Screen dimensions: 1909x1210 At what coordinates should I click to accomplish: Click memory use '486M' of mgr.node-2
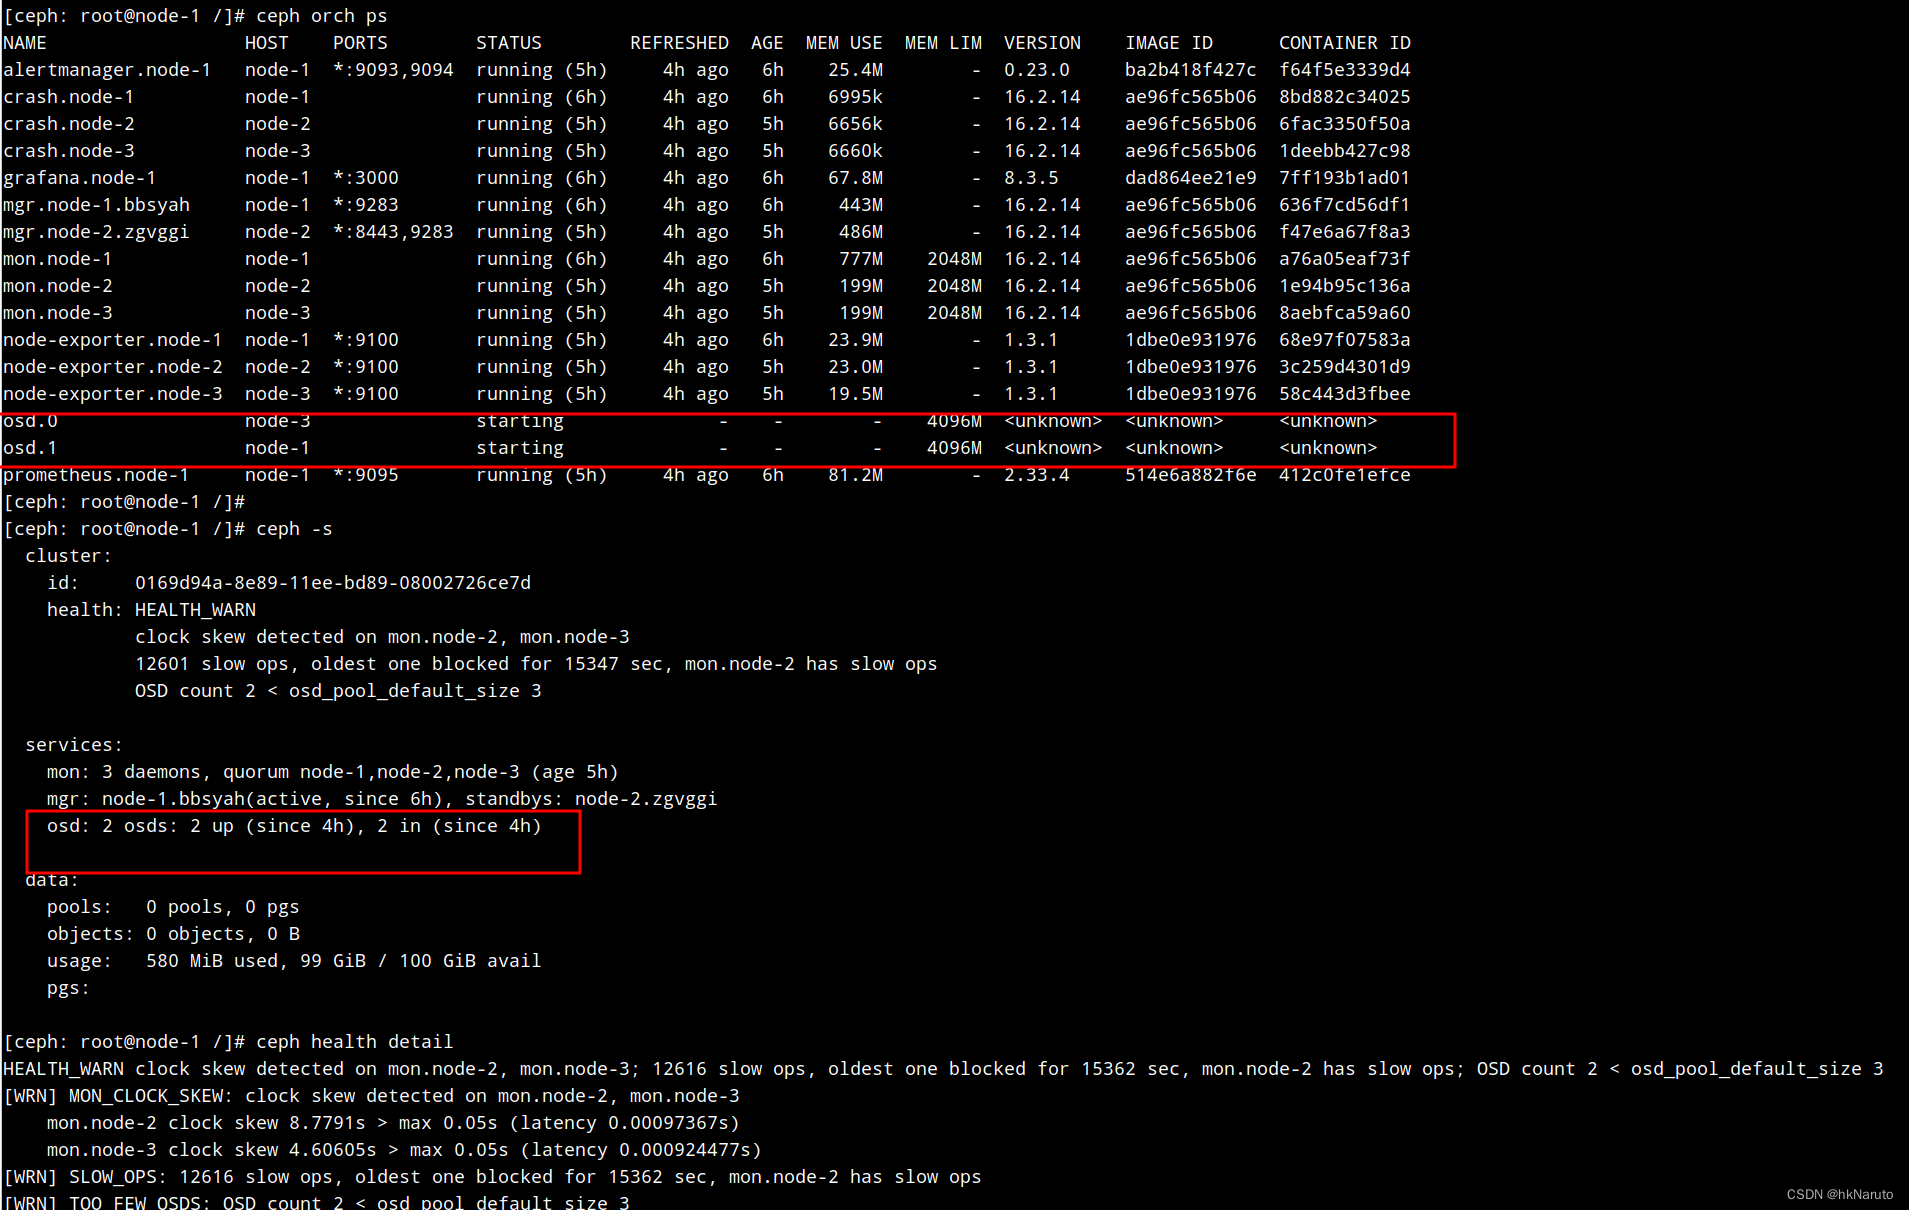pos(861,232)
